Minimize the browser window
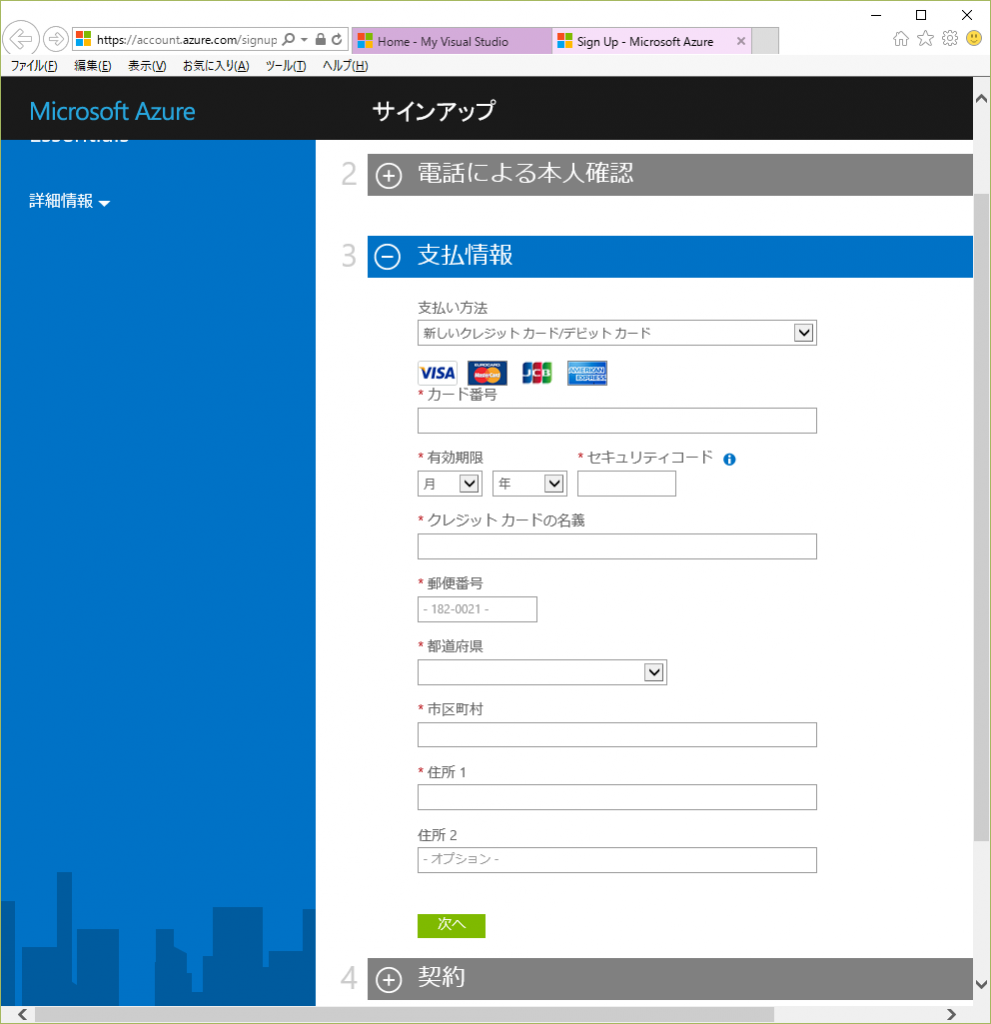This screenshot has width=991, height=1024. [876, 15]
